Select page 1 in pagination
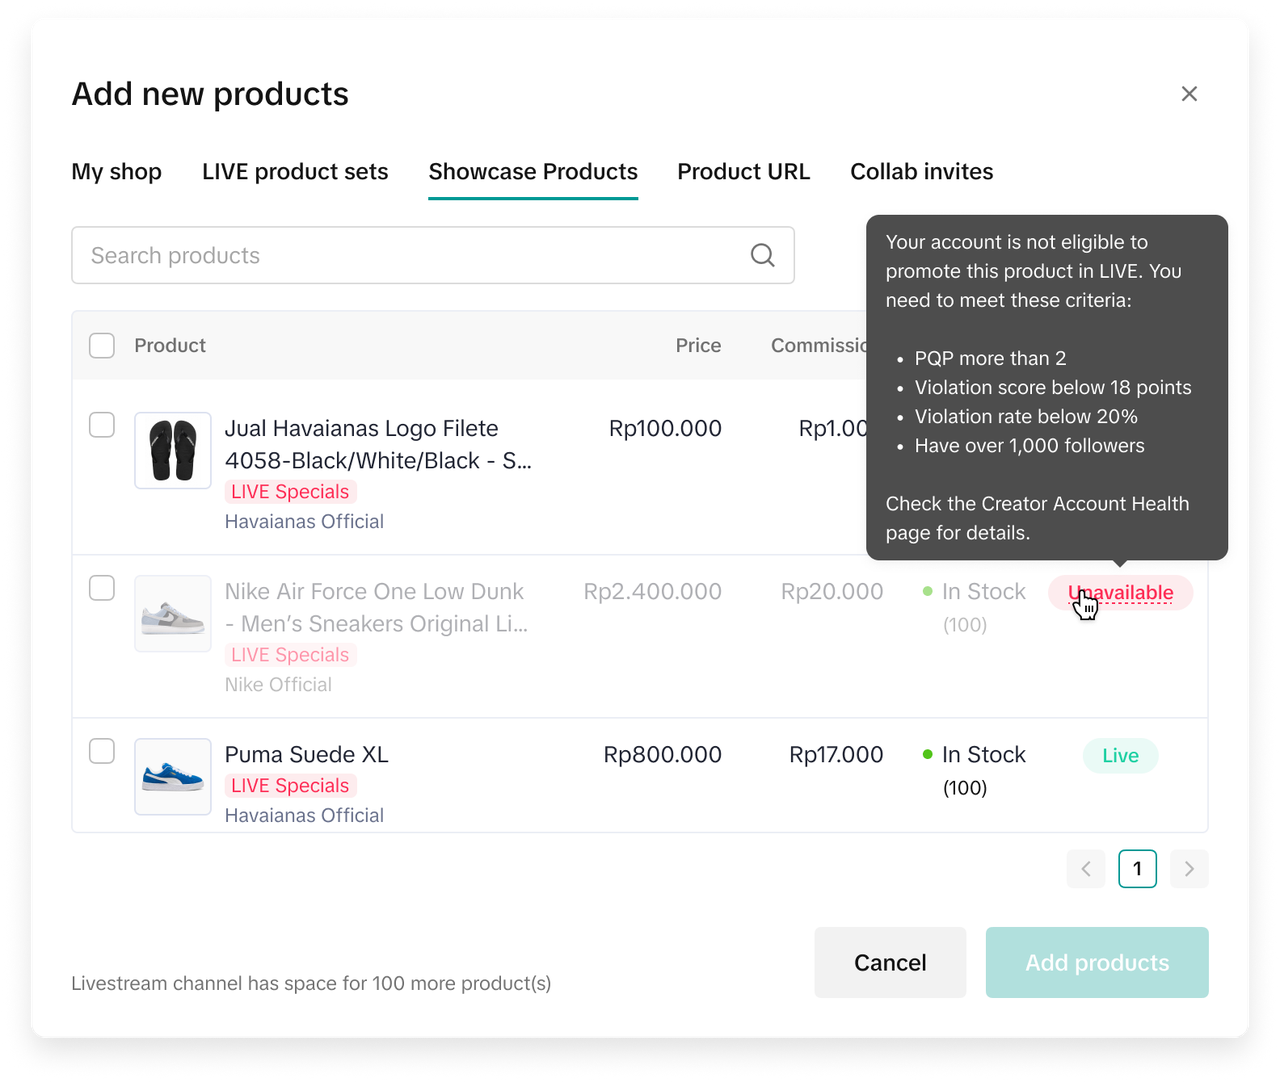1280x1082 pixels. click(x=1137, y=869)
